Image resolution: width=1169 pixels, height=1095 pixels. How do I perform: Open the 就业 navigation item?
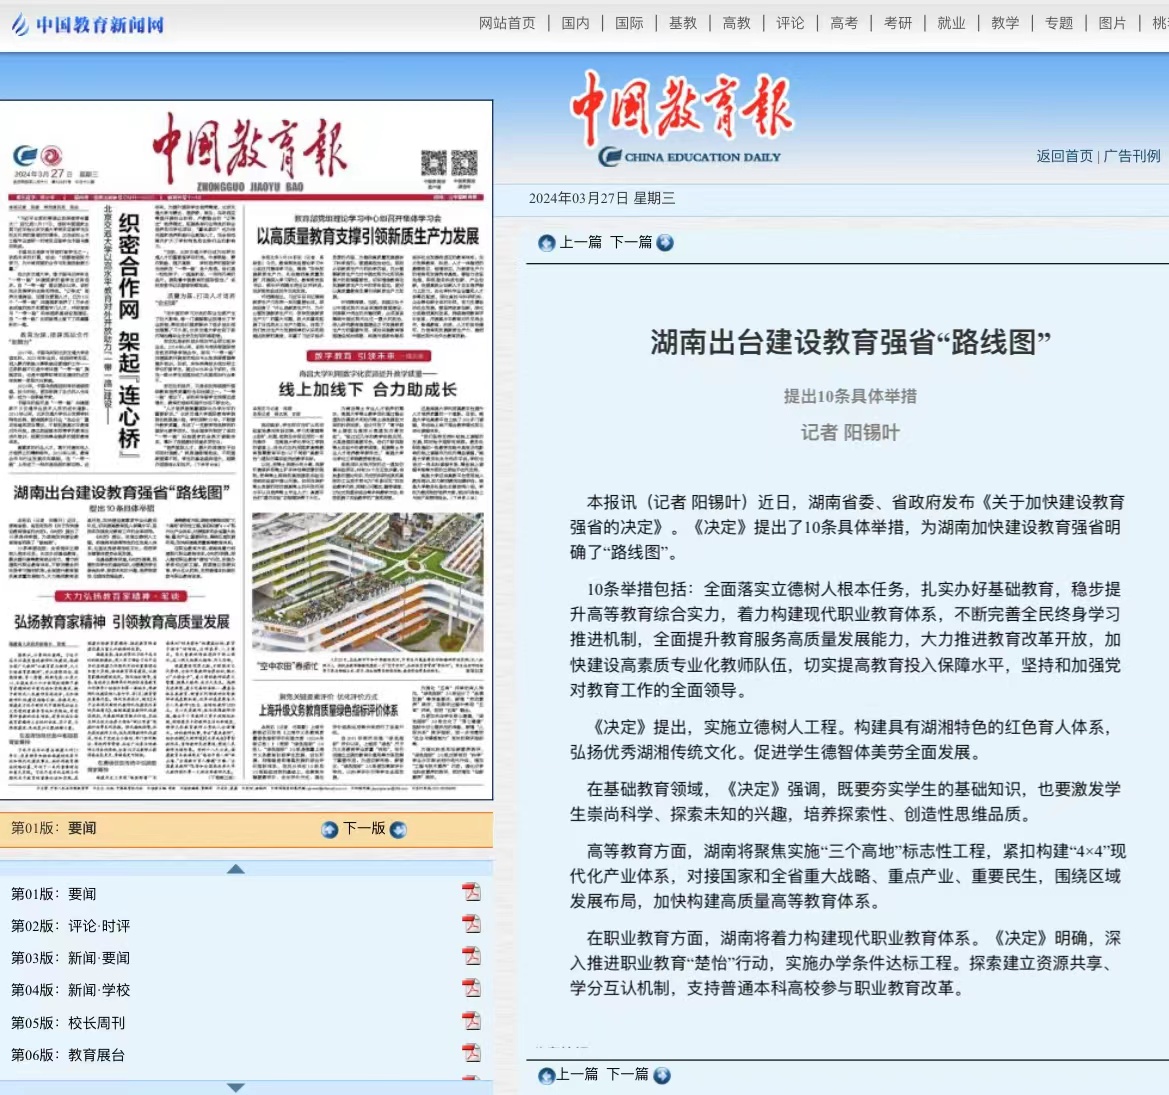click(x=951, y=23)
